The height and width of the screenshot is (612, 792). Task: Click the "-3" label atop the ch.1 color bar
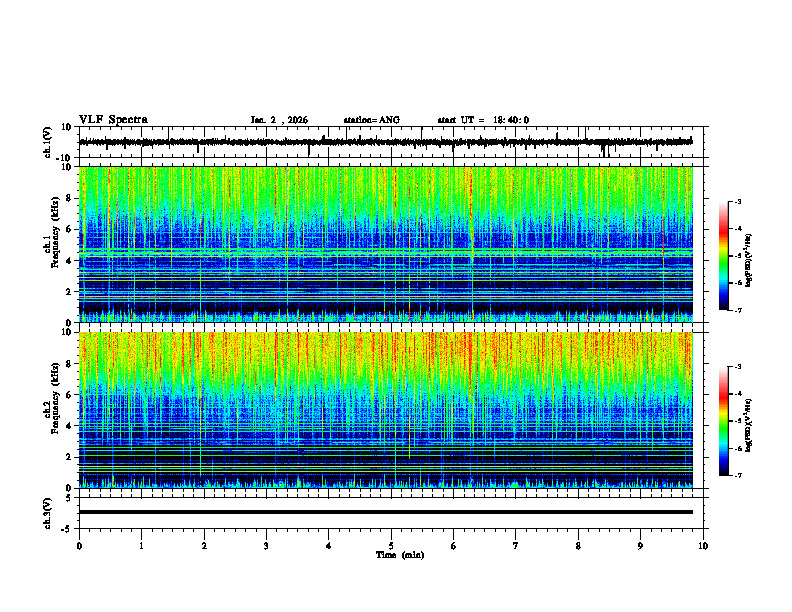click(737, 201)
